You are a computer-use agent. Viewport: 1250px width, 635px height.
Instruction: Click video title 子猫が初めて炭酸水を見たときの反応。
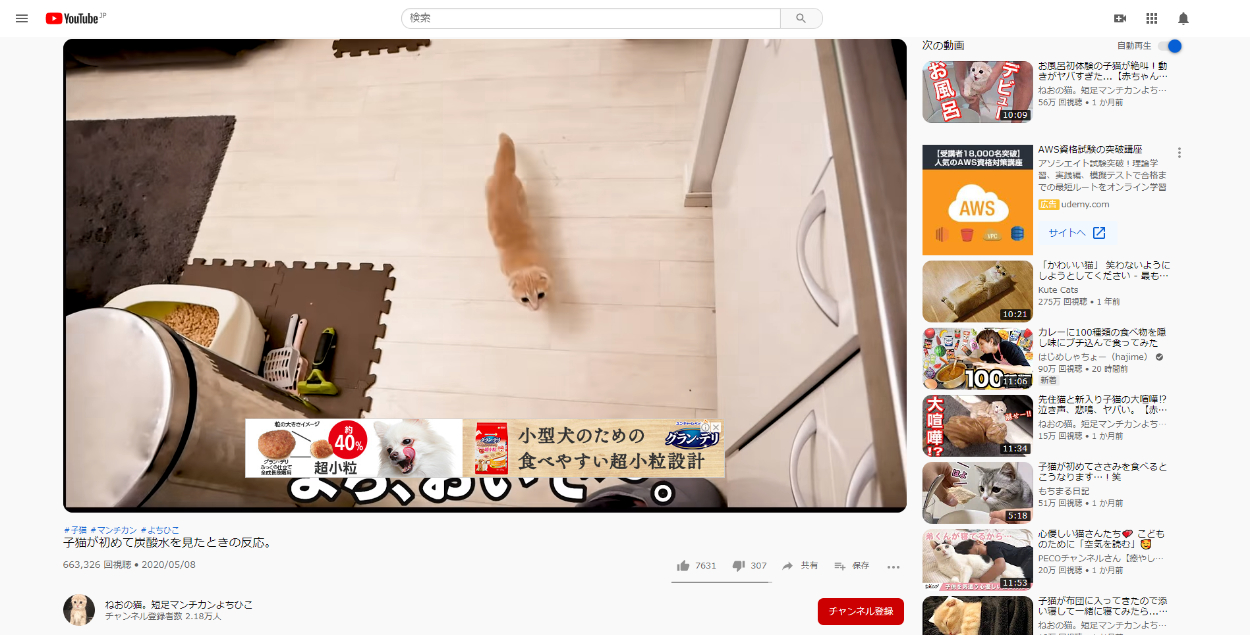168,543
